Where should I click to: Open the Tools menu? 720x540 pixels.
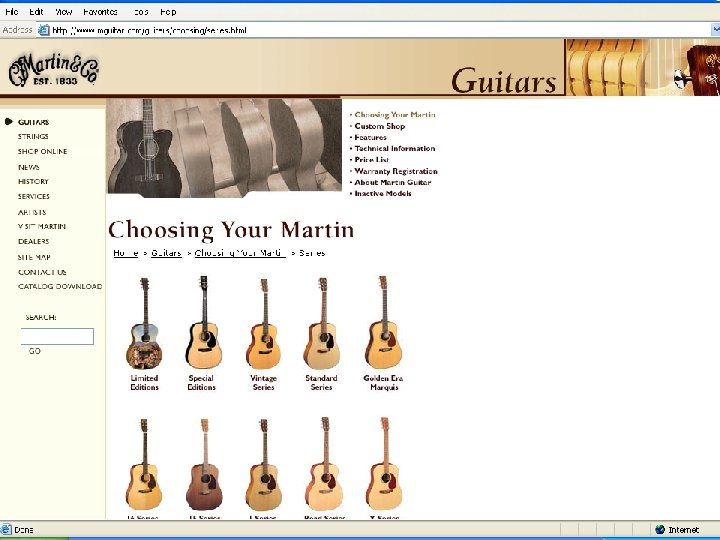point(141,12)
